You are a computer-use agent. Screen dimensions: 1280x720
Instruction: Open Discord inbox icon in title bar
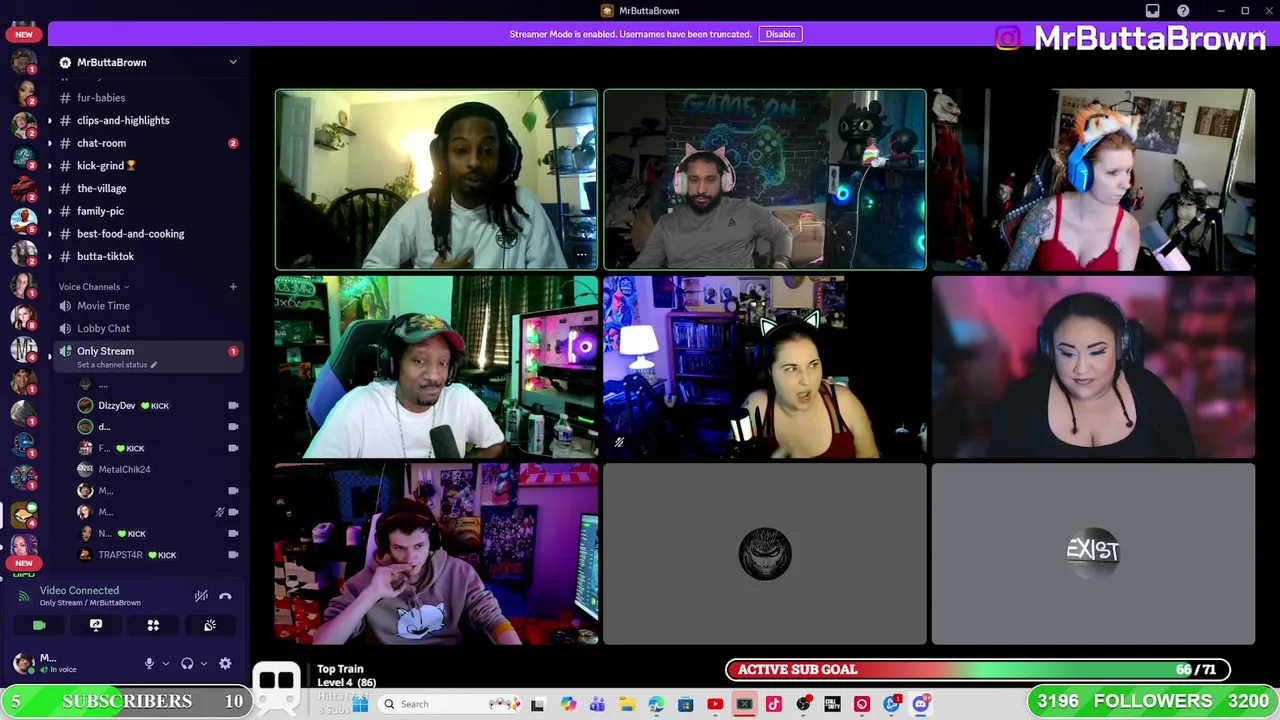click(1152, 11)
